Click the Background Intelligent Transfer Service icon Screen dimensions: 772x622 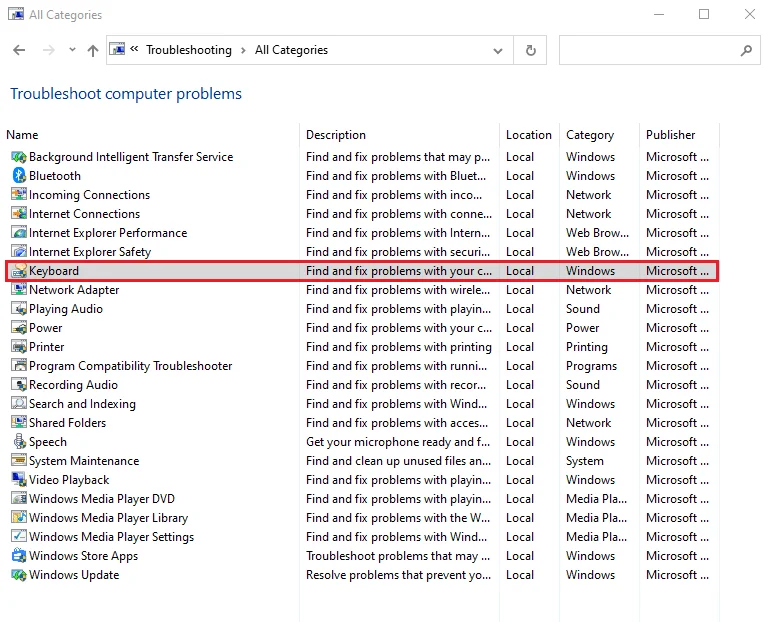click(19, 157)
